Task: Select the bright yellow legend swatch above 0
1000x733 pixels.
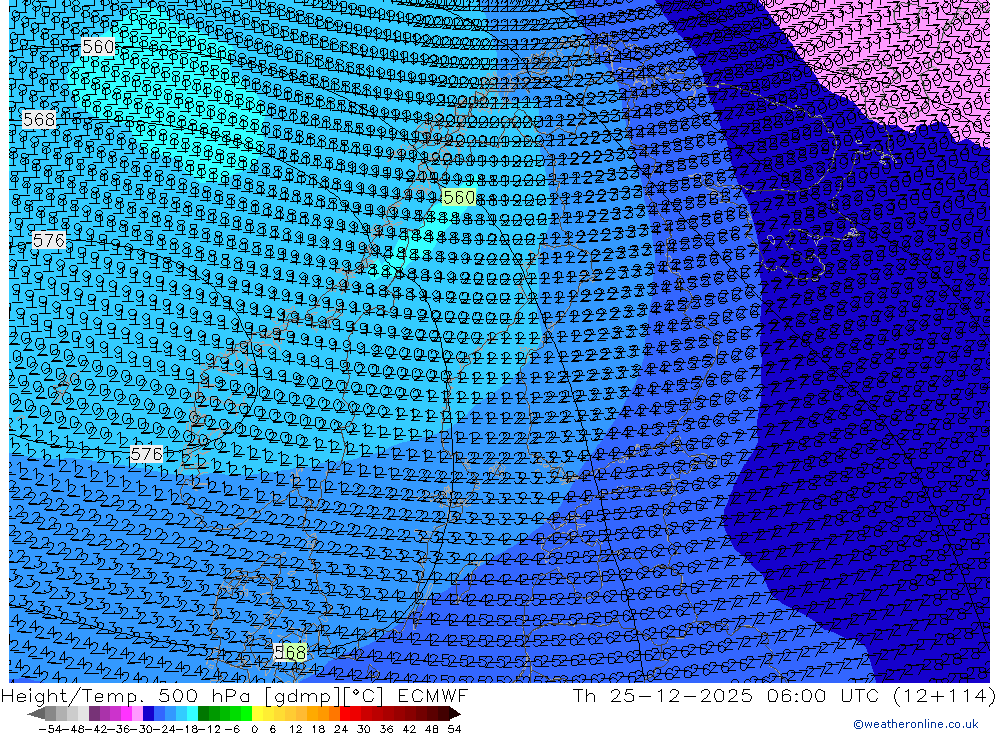Action: click(x=257, y=714)
